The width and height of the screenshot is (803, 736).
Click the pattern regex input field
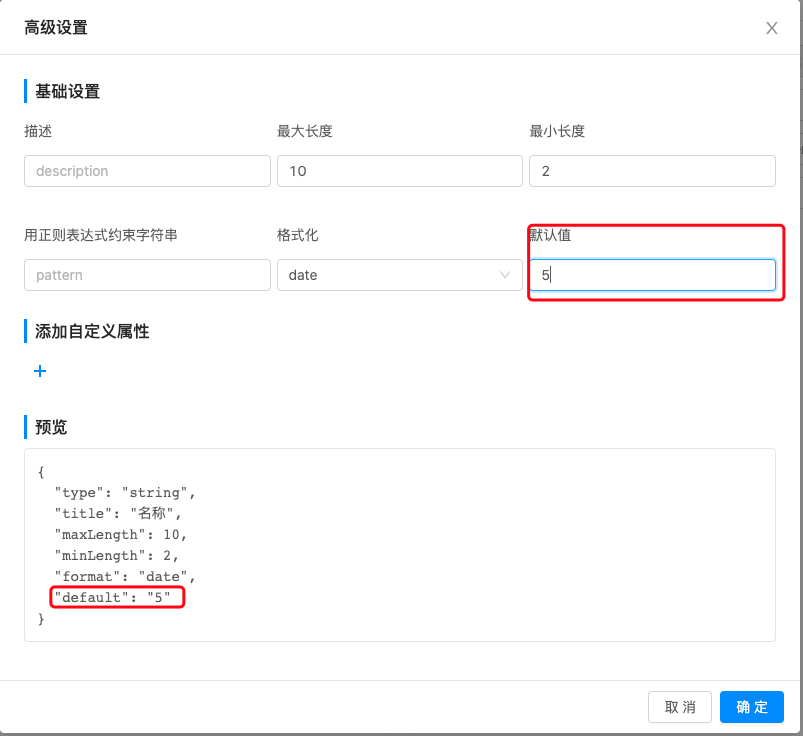[147, 275]
